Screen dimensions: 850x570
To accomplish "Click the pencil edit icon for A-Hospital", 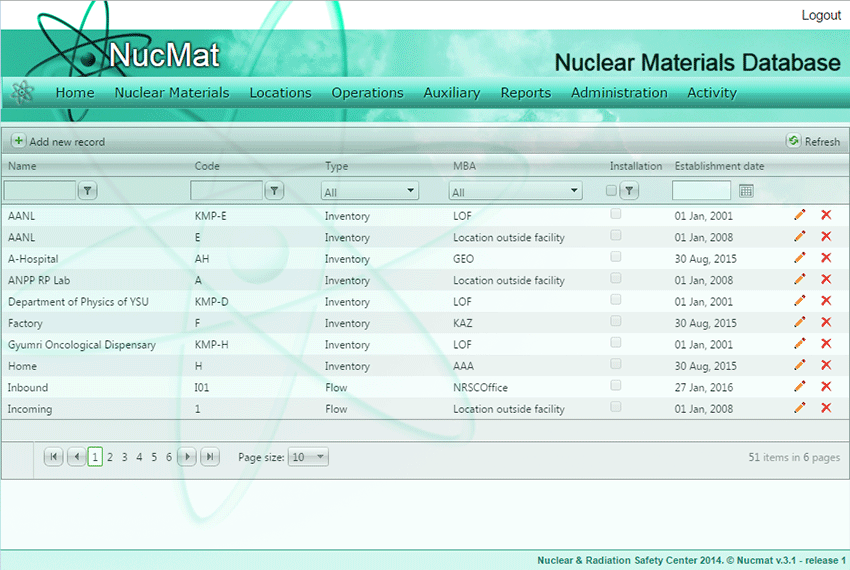I will 799,258.
